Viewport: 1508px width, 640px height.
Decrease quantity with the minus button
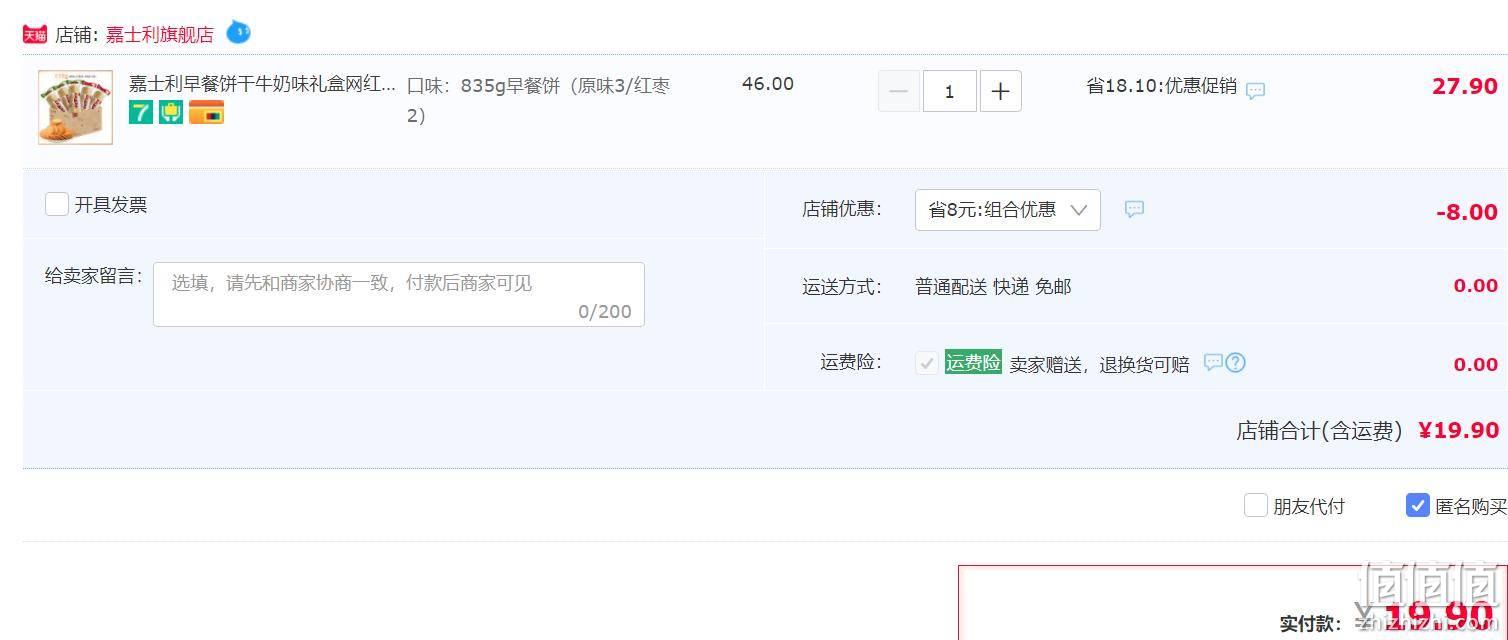pos(898,92)
